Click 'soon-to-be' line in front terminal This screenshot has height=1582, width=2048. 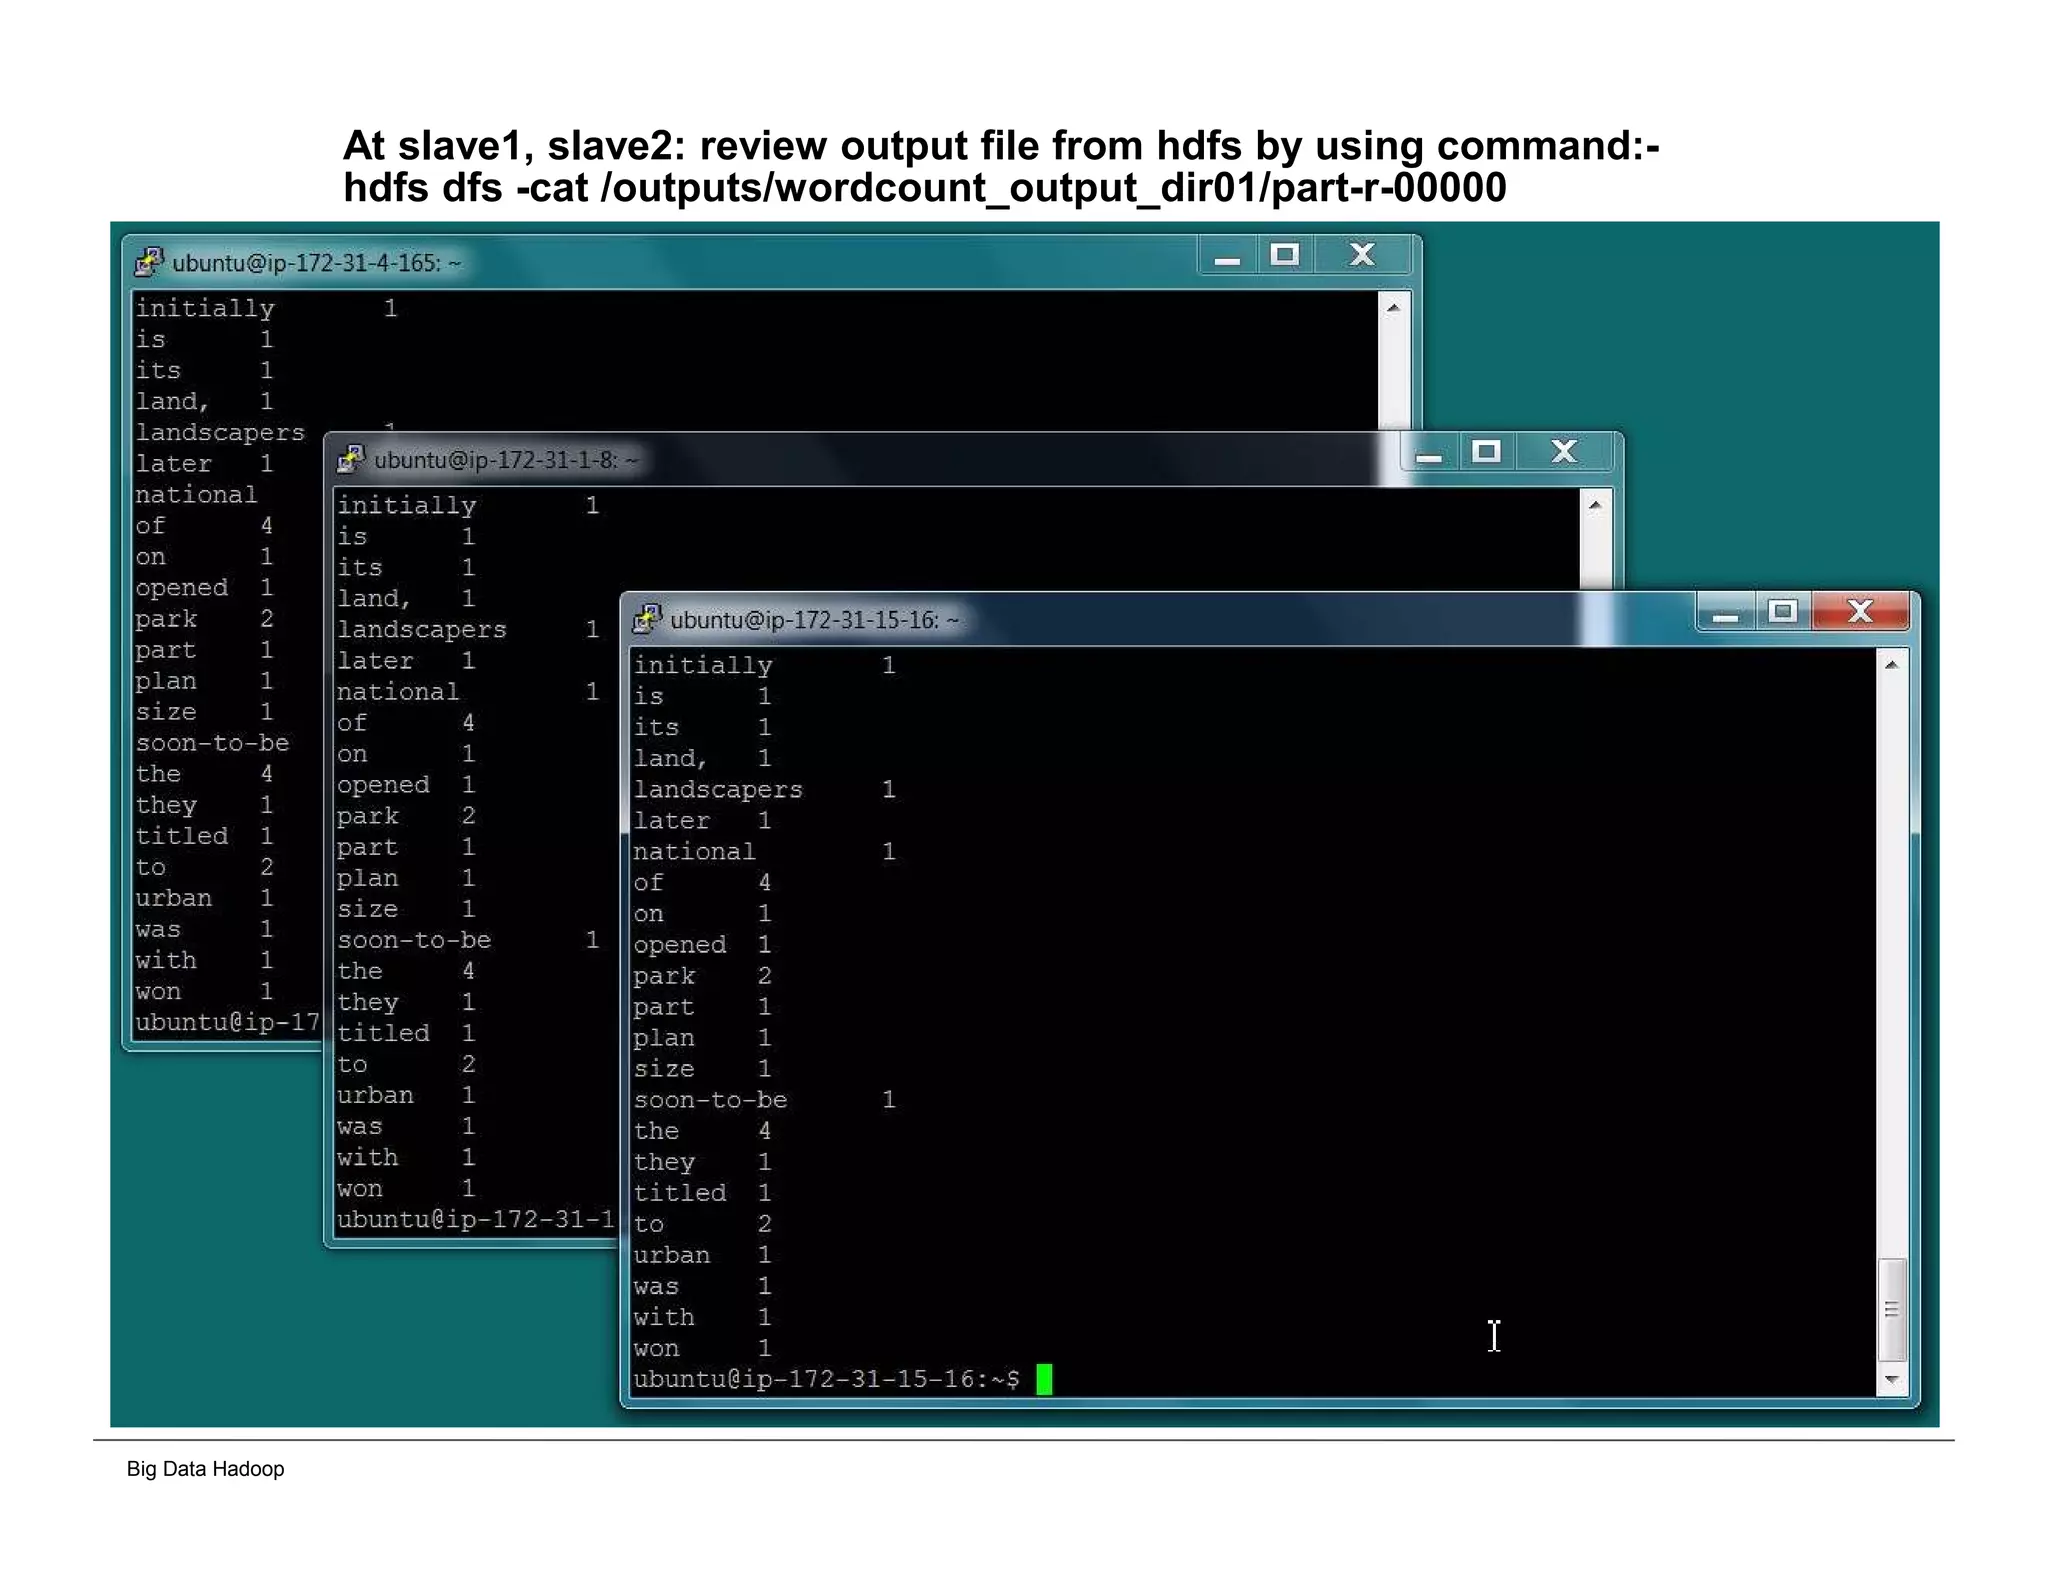pyautogui.click(x=764, y=1100)
